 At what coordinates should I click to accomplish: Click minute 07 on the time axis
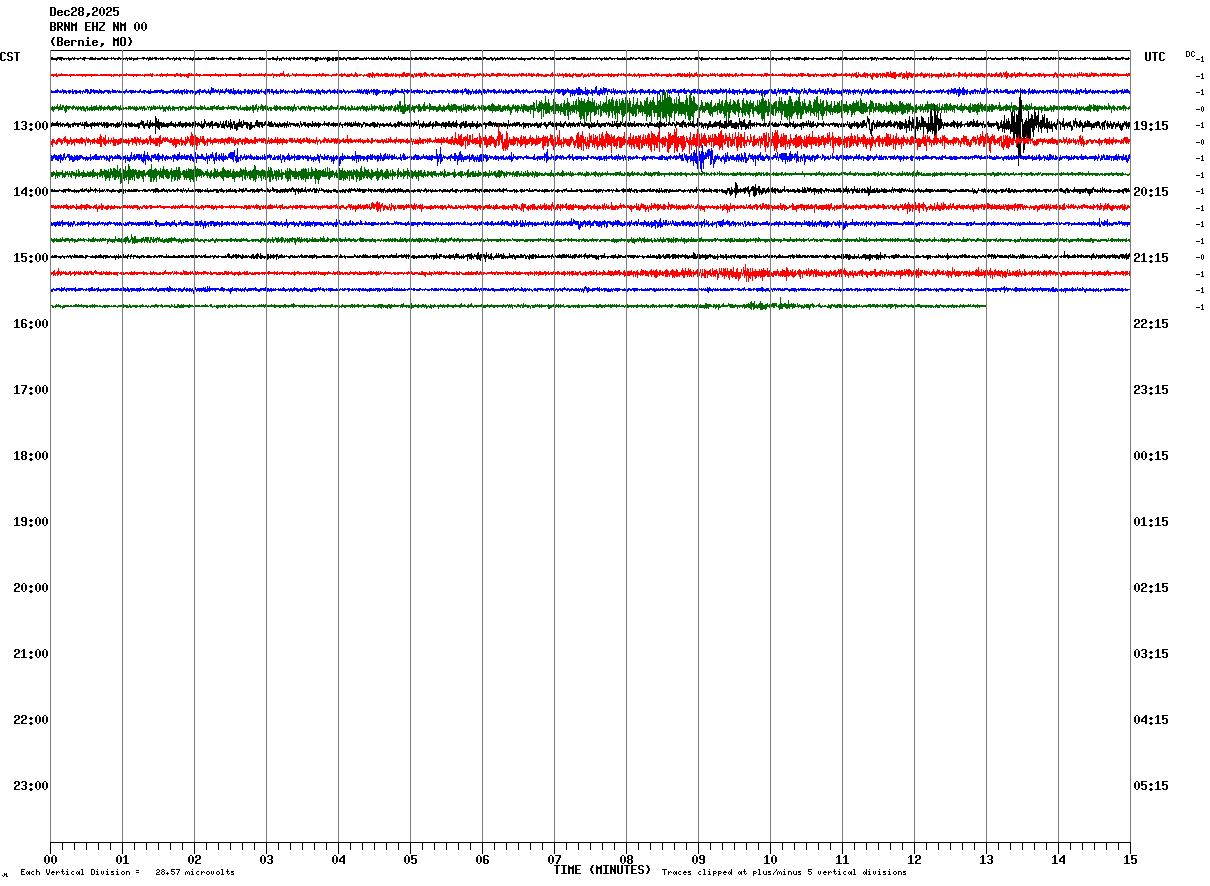click(x=554, y=860)
